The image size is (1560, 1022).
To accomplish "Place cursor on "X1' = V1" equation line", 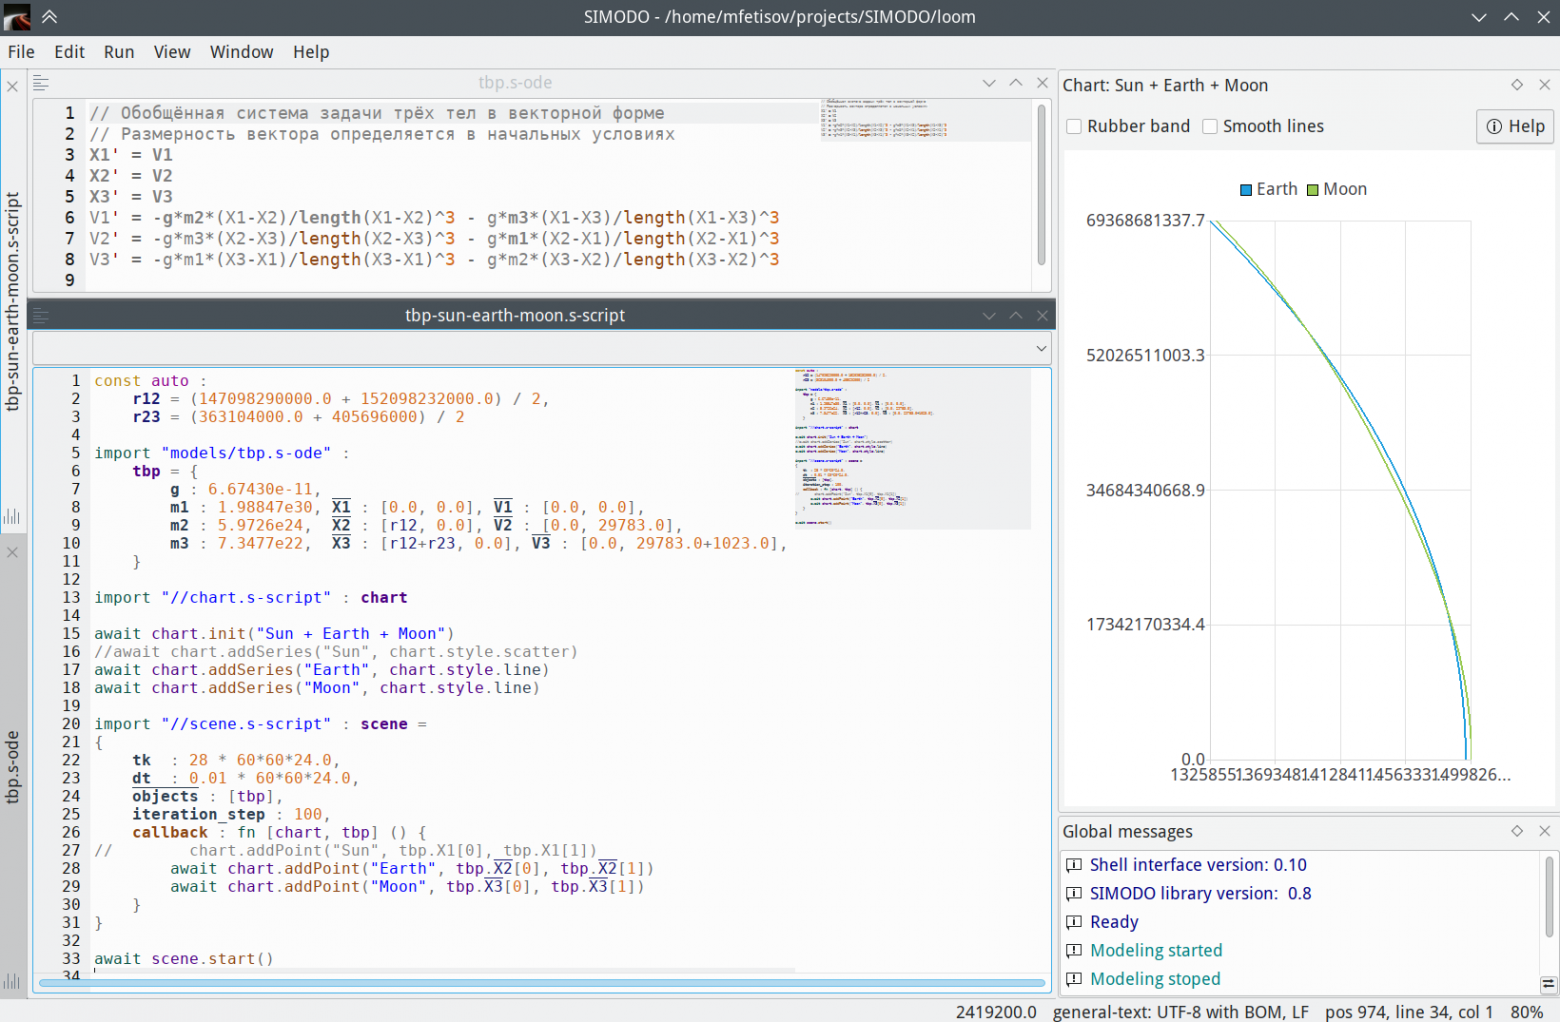I will (131, 155).
